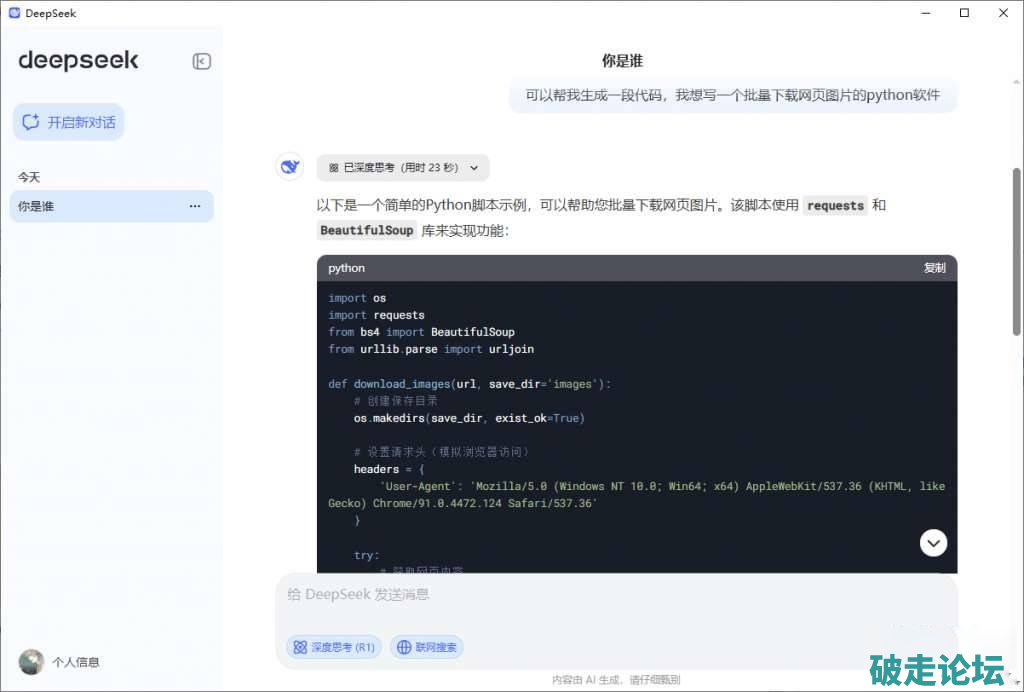Copy the python code with 复制

coord(934,268)
